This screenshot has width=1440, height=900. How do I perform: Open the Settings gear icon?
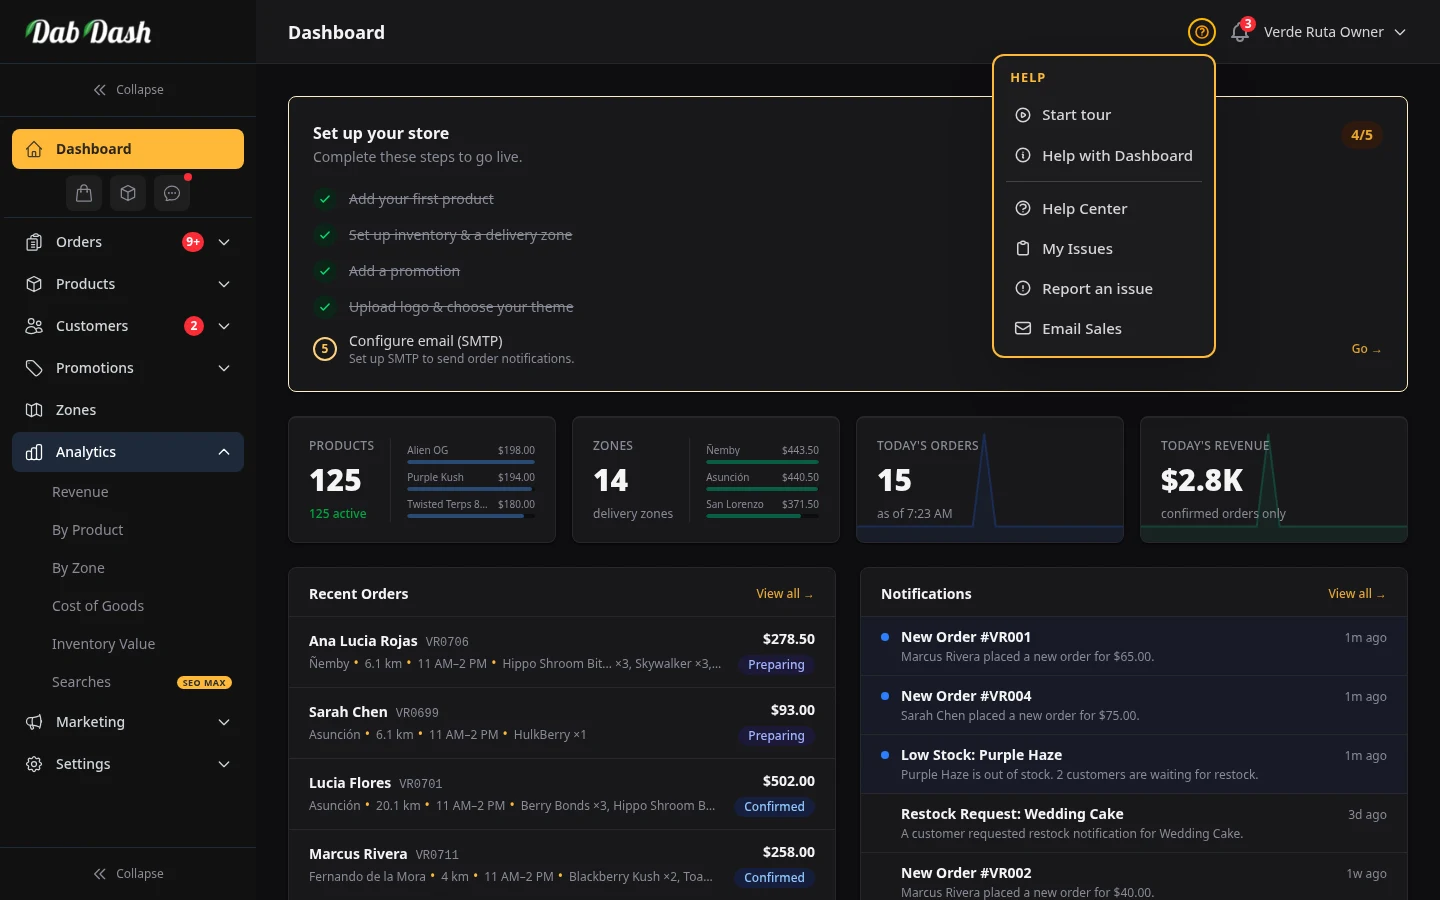coord(34,764)
